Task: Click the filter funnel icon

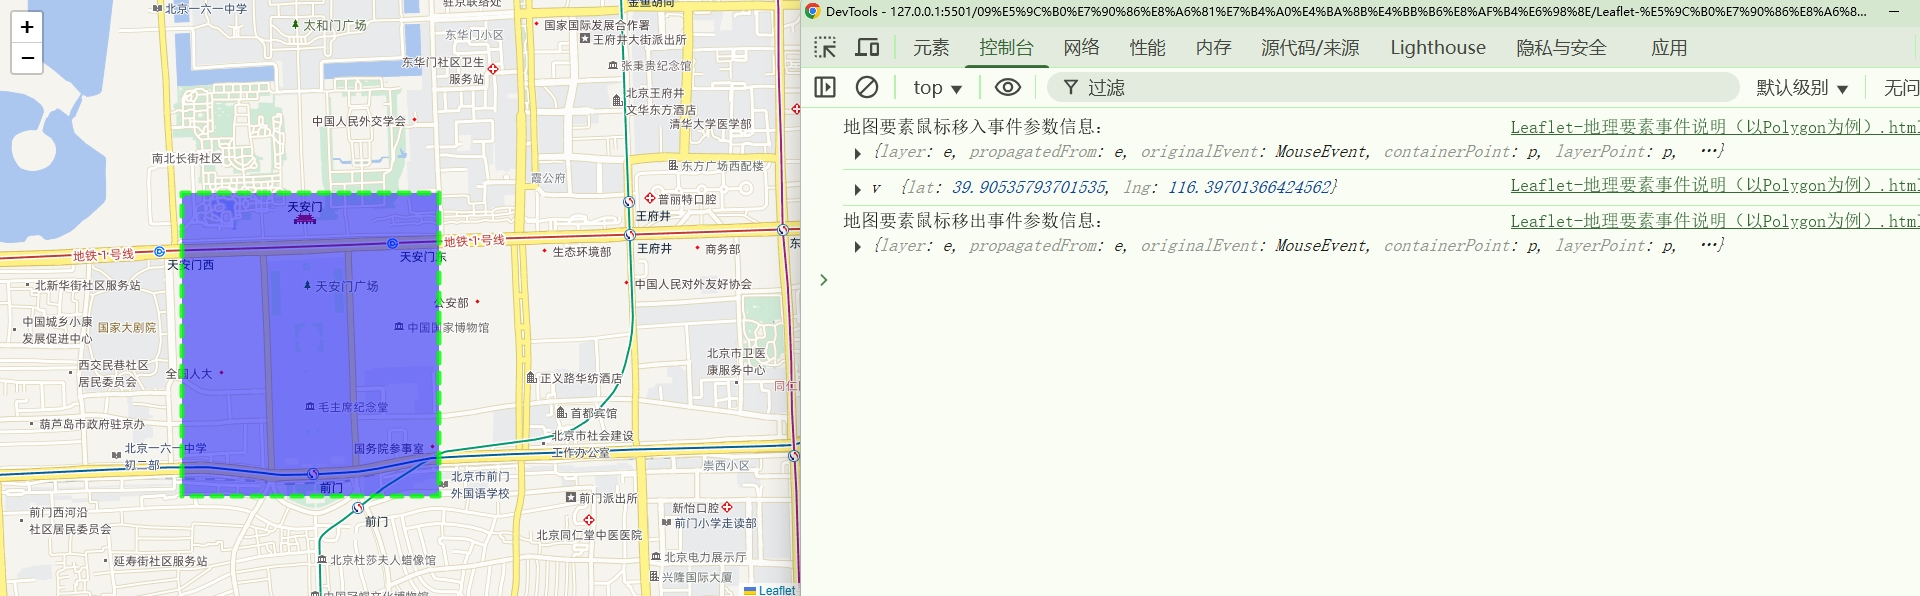Action: pyautogui.click(x=1071, y=87)
